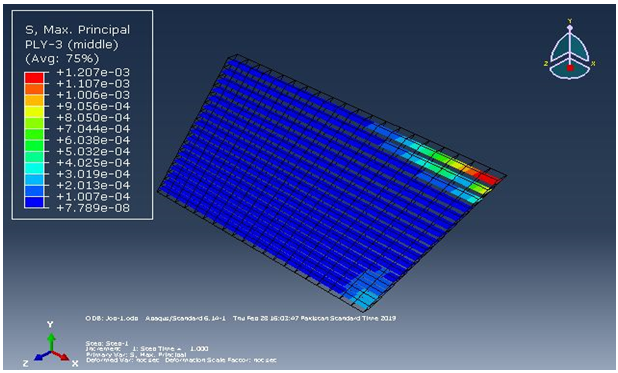Select the dark blue +7.789e-08 legend swatch
This screenshot has width=618, height=373.
coord(34,202)
